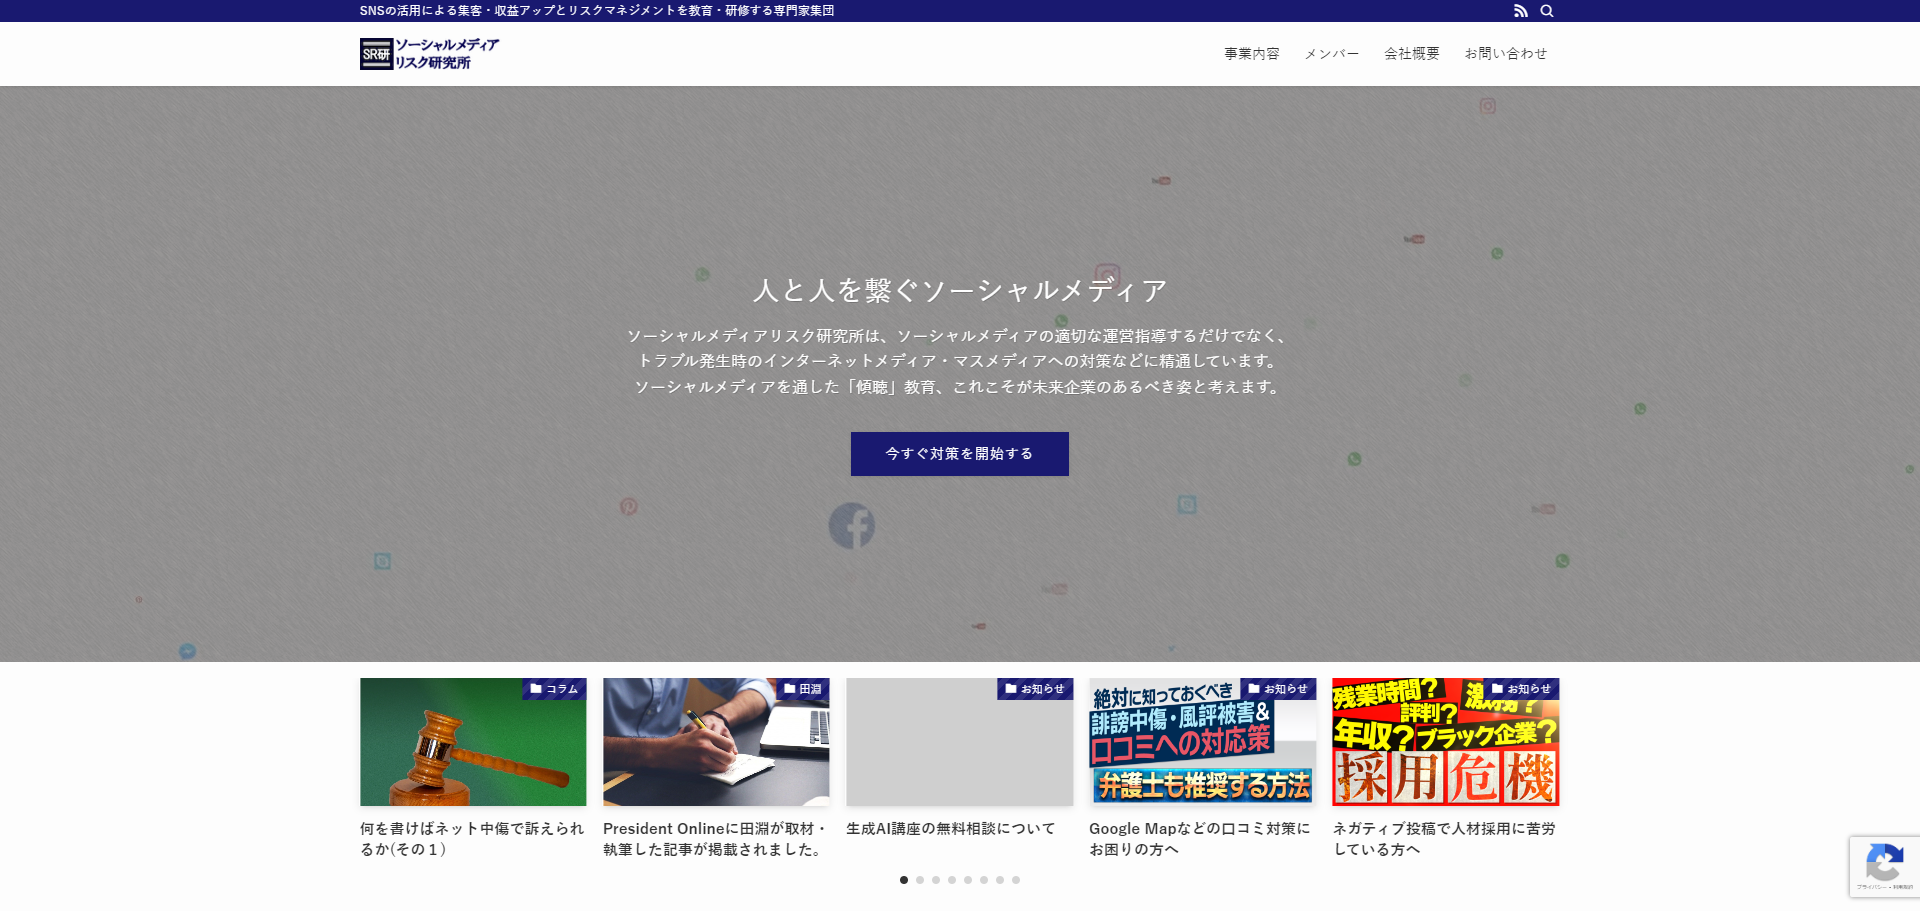Open the gavel article thumbnail

[473, 742]
